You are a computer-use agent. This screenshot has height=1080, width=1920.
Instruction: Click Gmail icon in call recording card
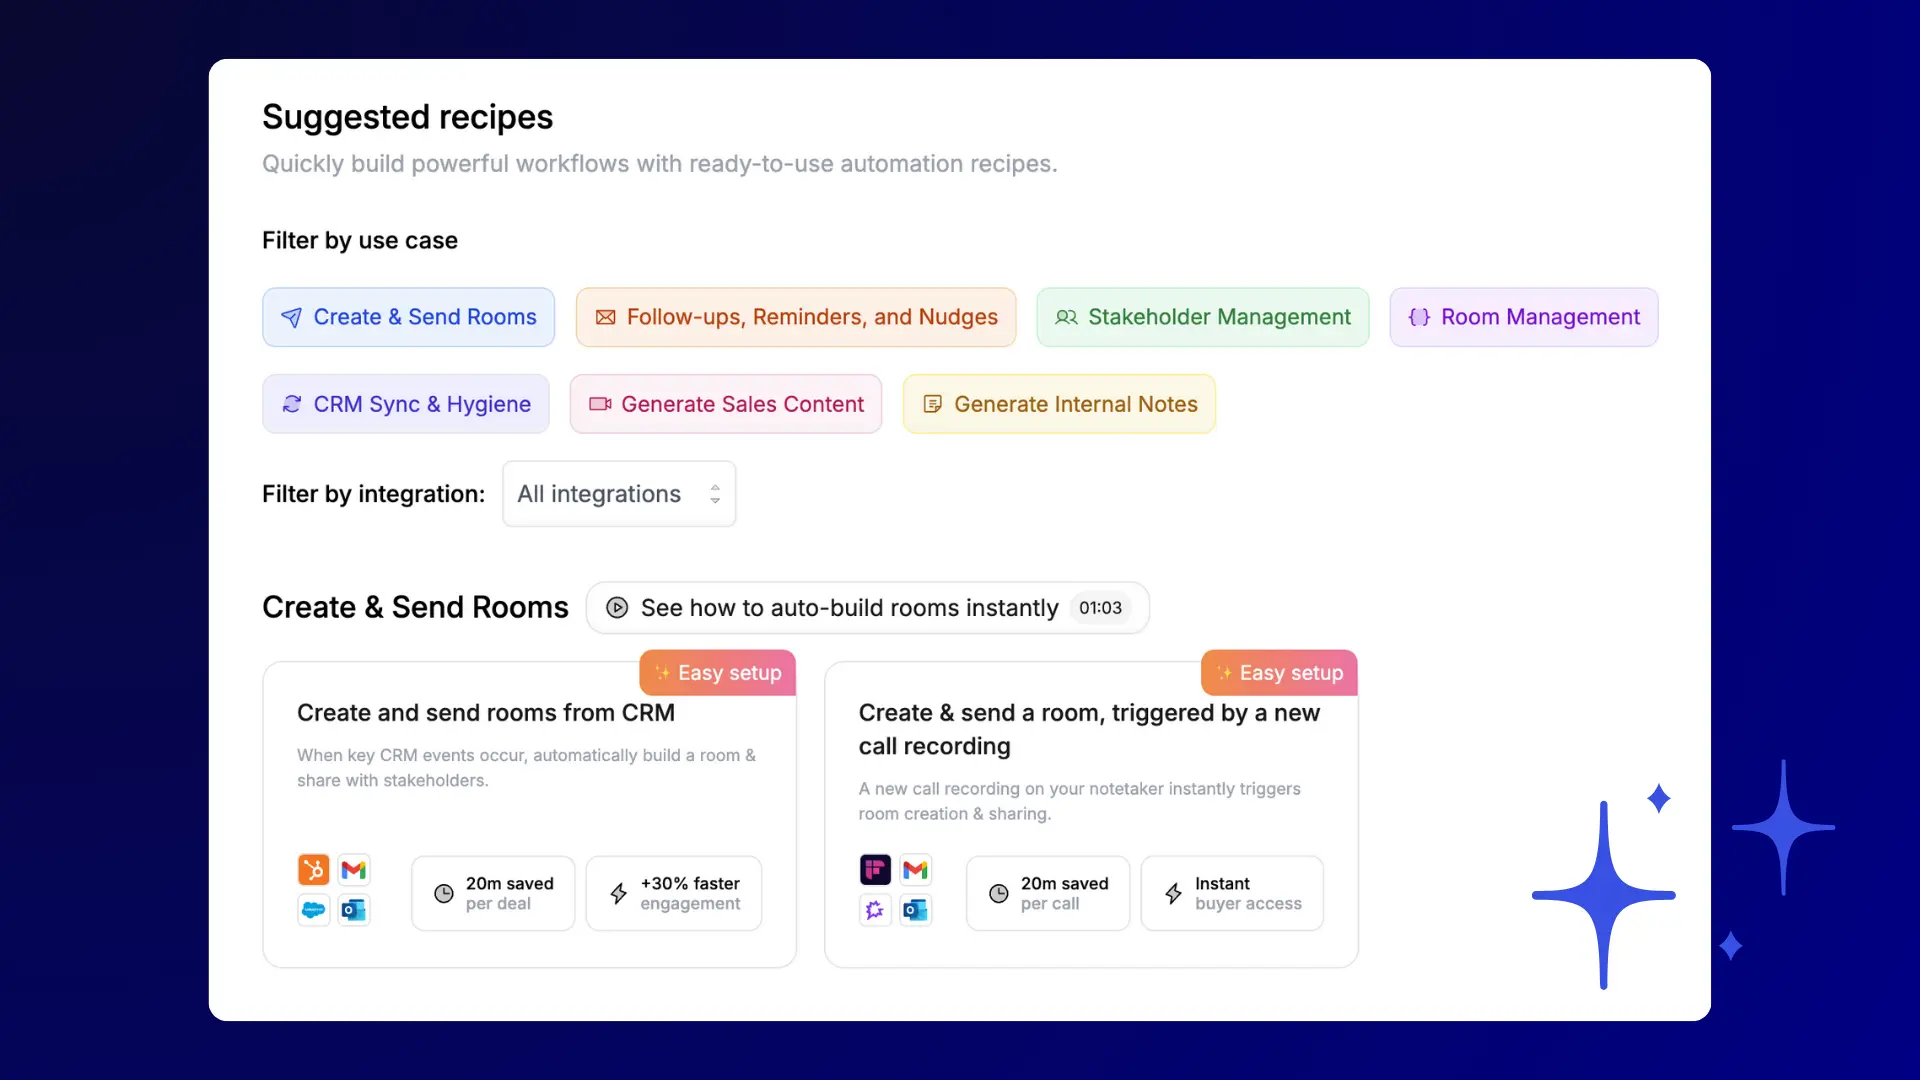tap(916, 870)
